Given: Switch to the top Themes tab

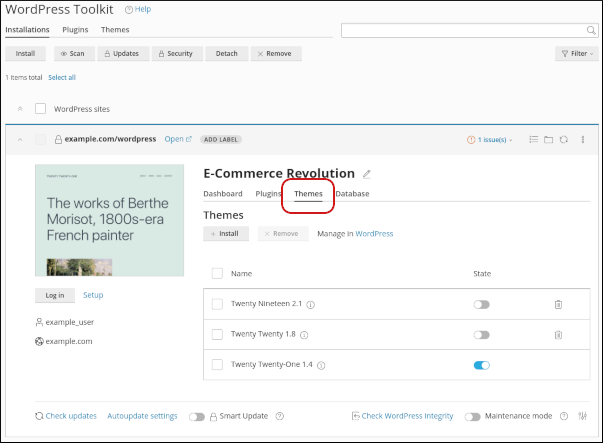Looking at the screenshot, I should click(115, 30).
